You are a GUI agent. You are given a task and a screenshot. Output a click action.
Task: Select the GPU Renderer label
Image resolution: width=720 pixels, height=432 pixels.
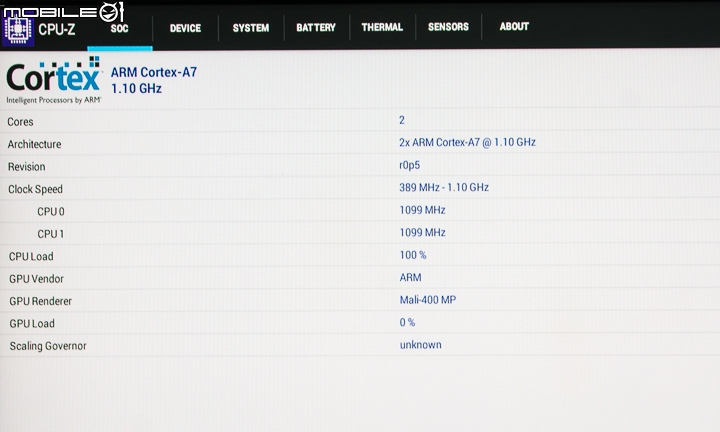coord(40,301)
